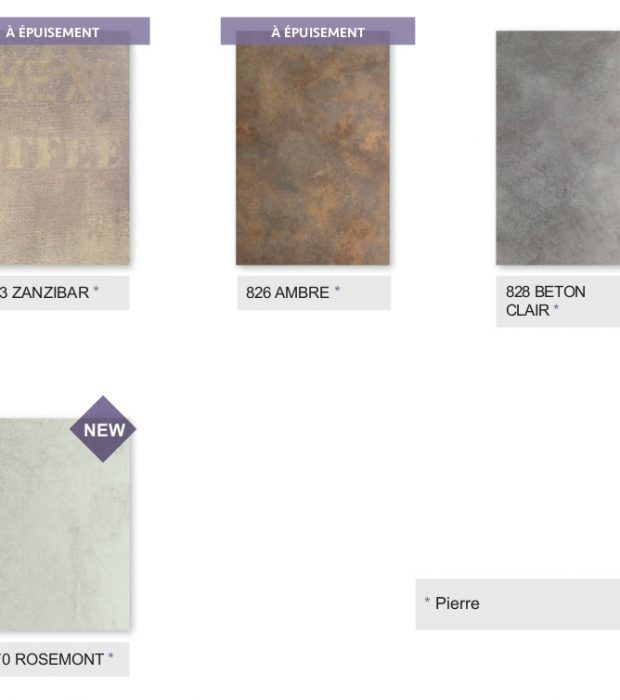Click the asterisk beside ZANZIBAR

click(x=96, y=290)
